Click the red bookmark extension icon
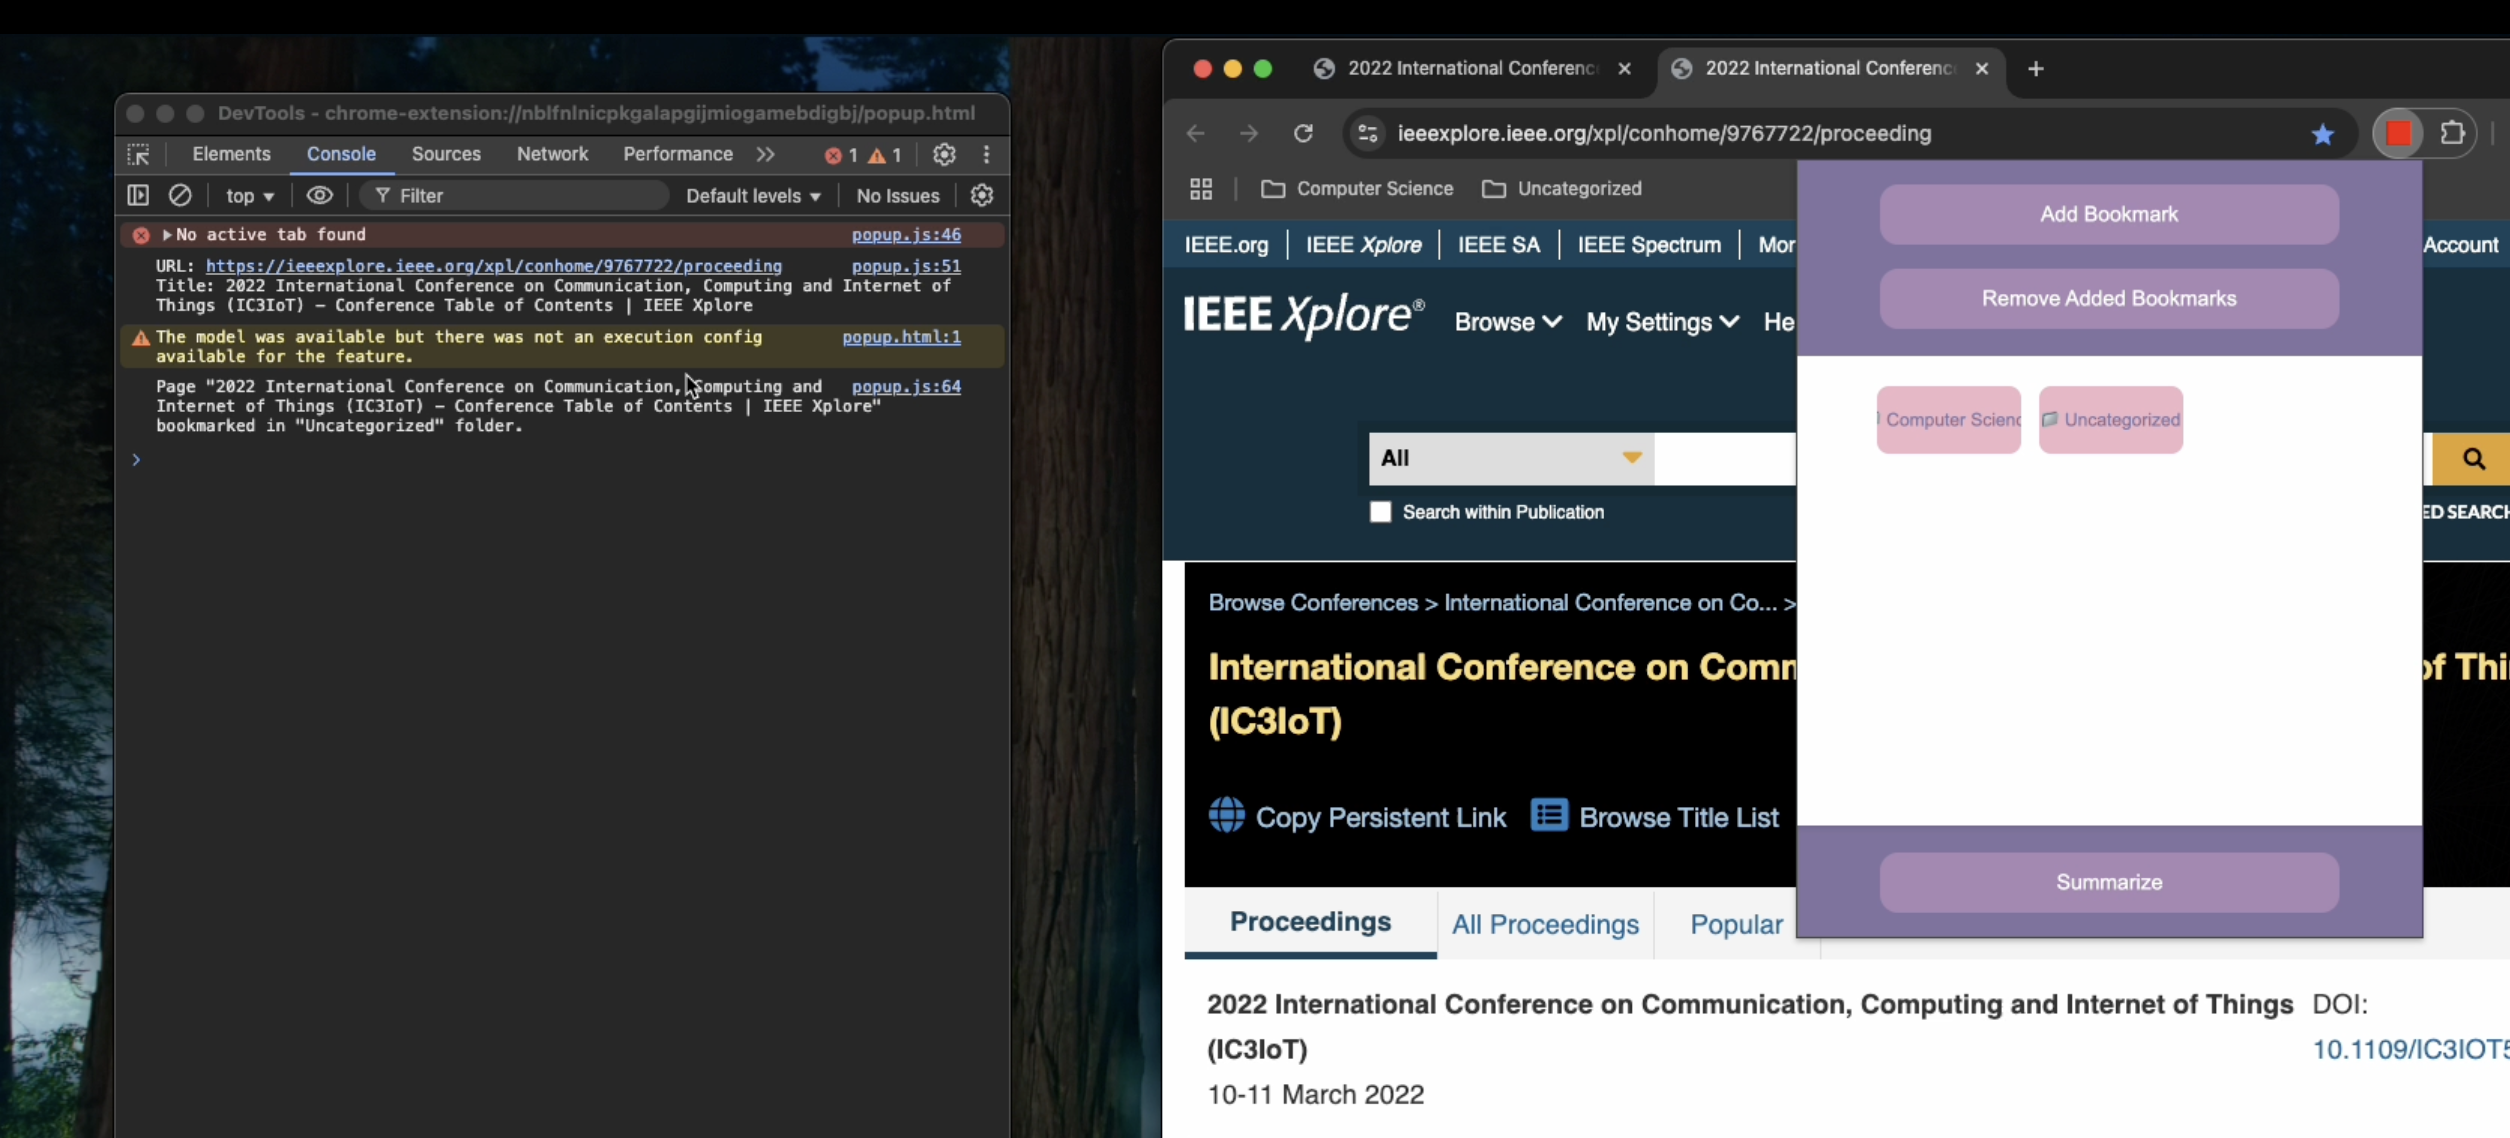 coord(2398,133)
